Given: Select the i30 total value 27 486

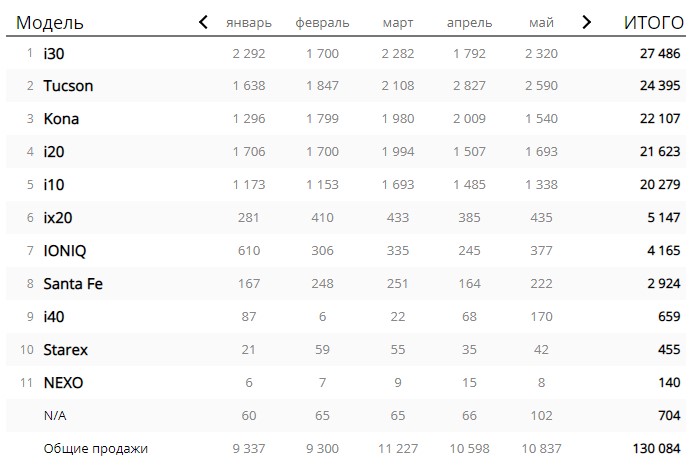Looking at the screenshot, I should click(660, 54).
